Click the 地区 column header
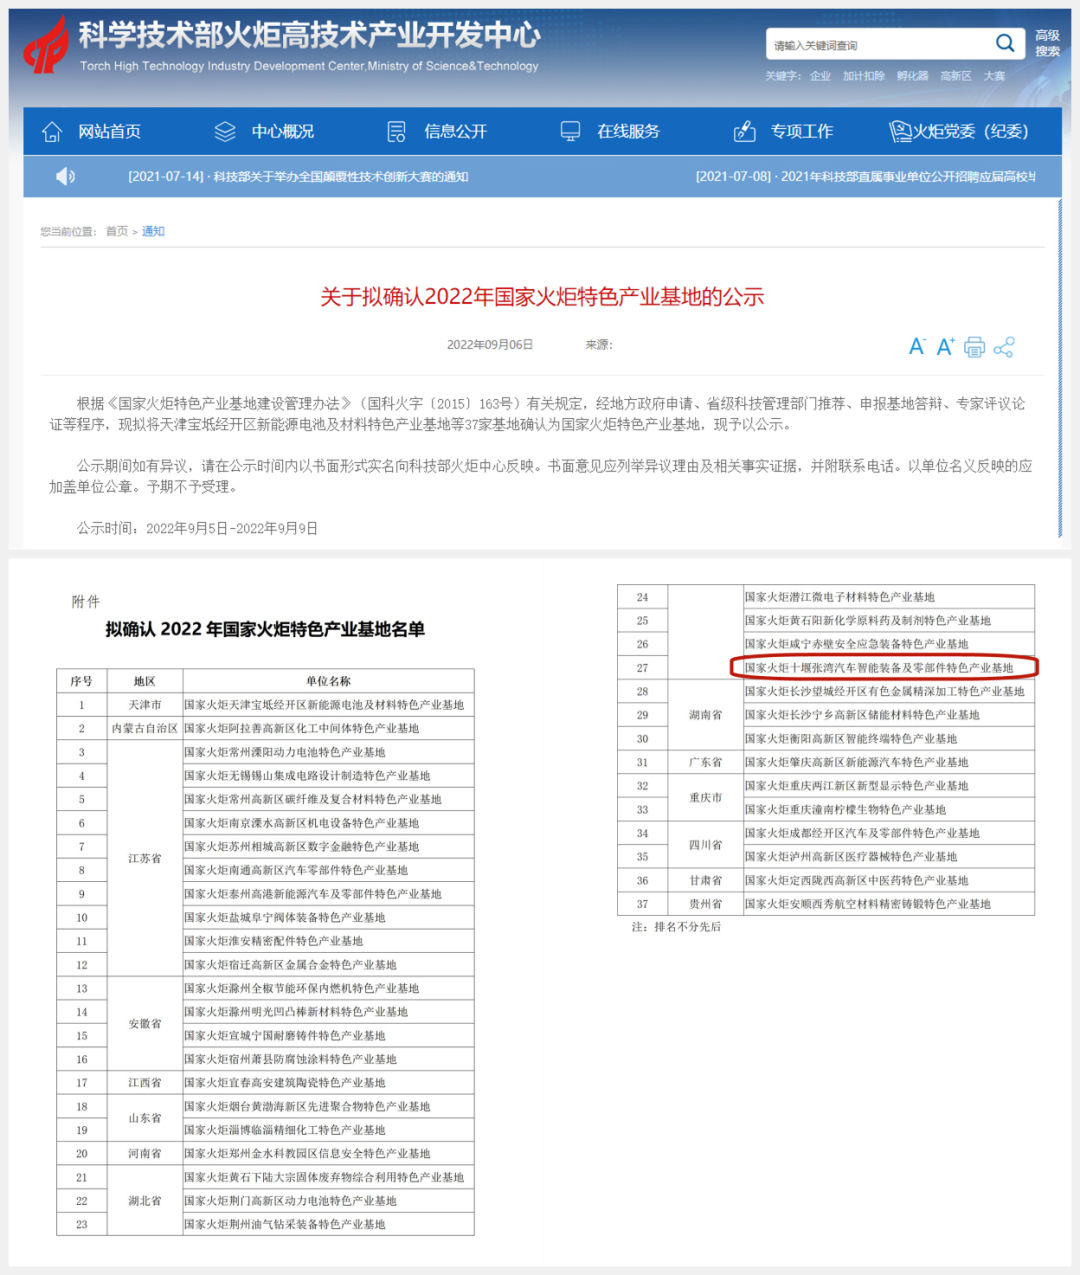1080x1275 pixels. click(145, 681)
